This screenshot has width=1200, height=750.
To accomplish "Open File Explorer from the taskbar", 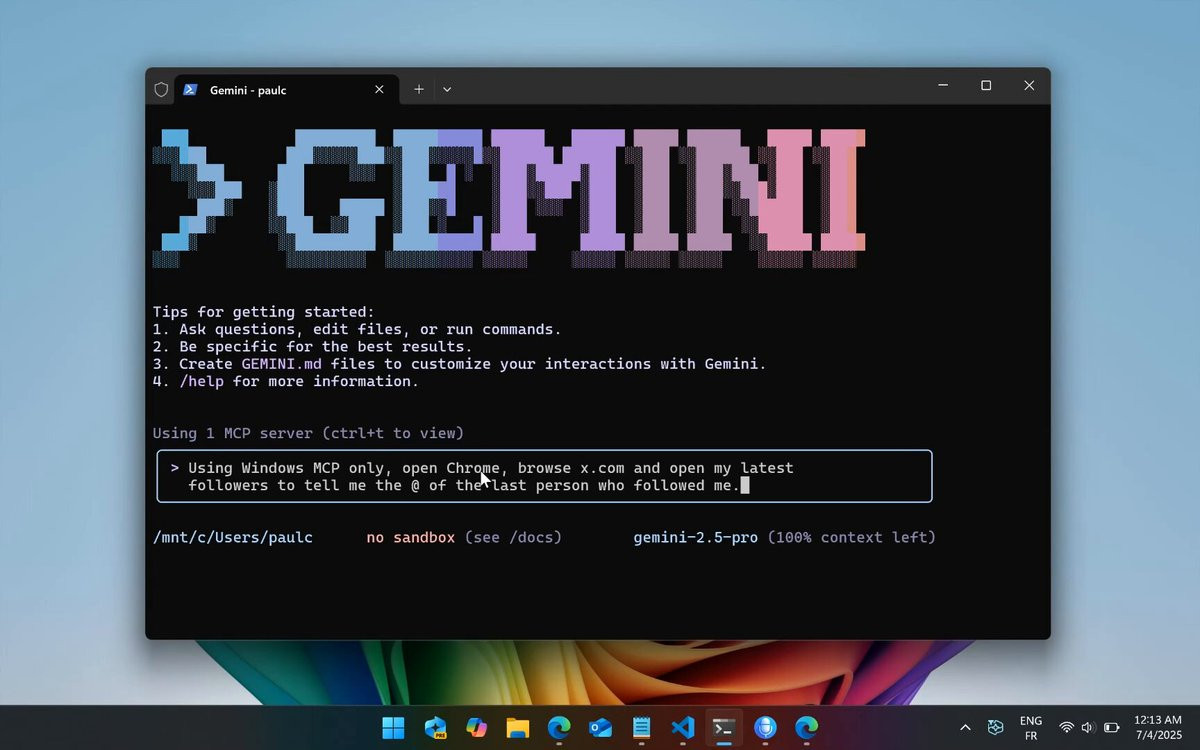I will (x=517, y=728).
